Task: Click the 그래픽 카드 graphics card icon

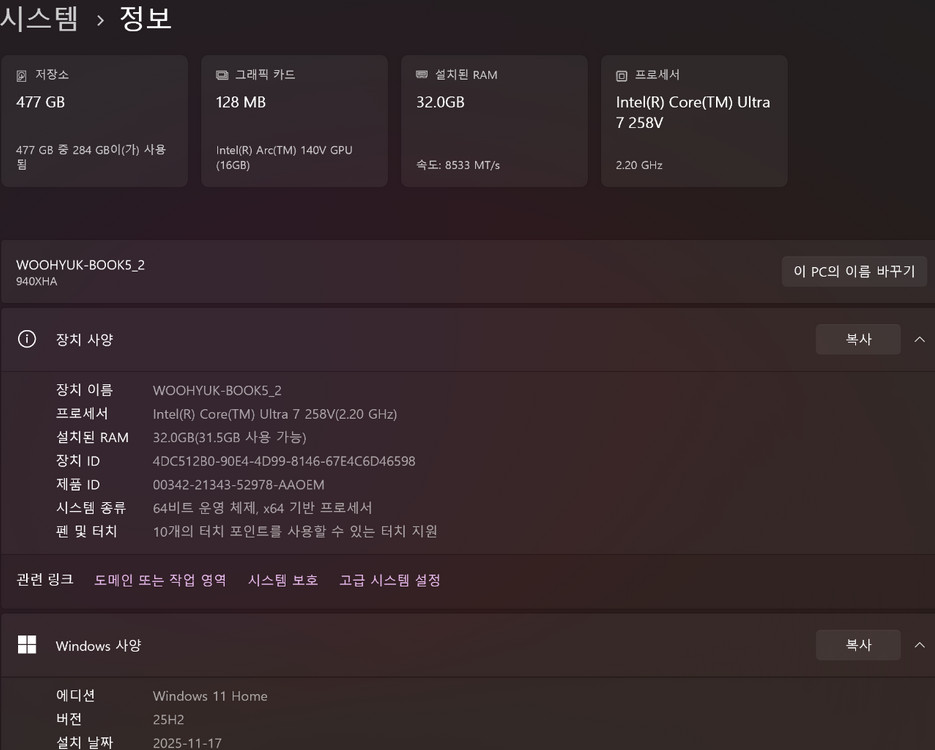Action: [x=221, y=74]
